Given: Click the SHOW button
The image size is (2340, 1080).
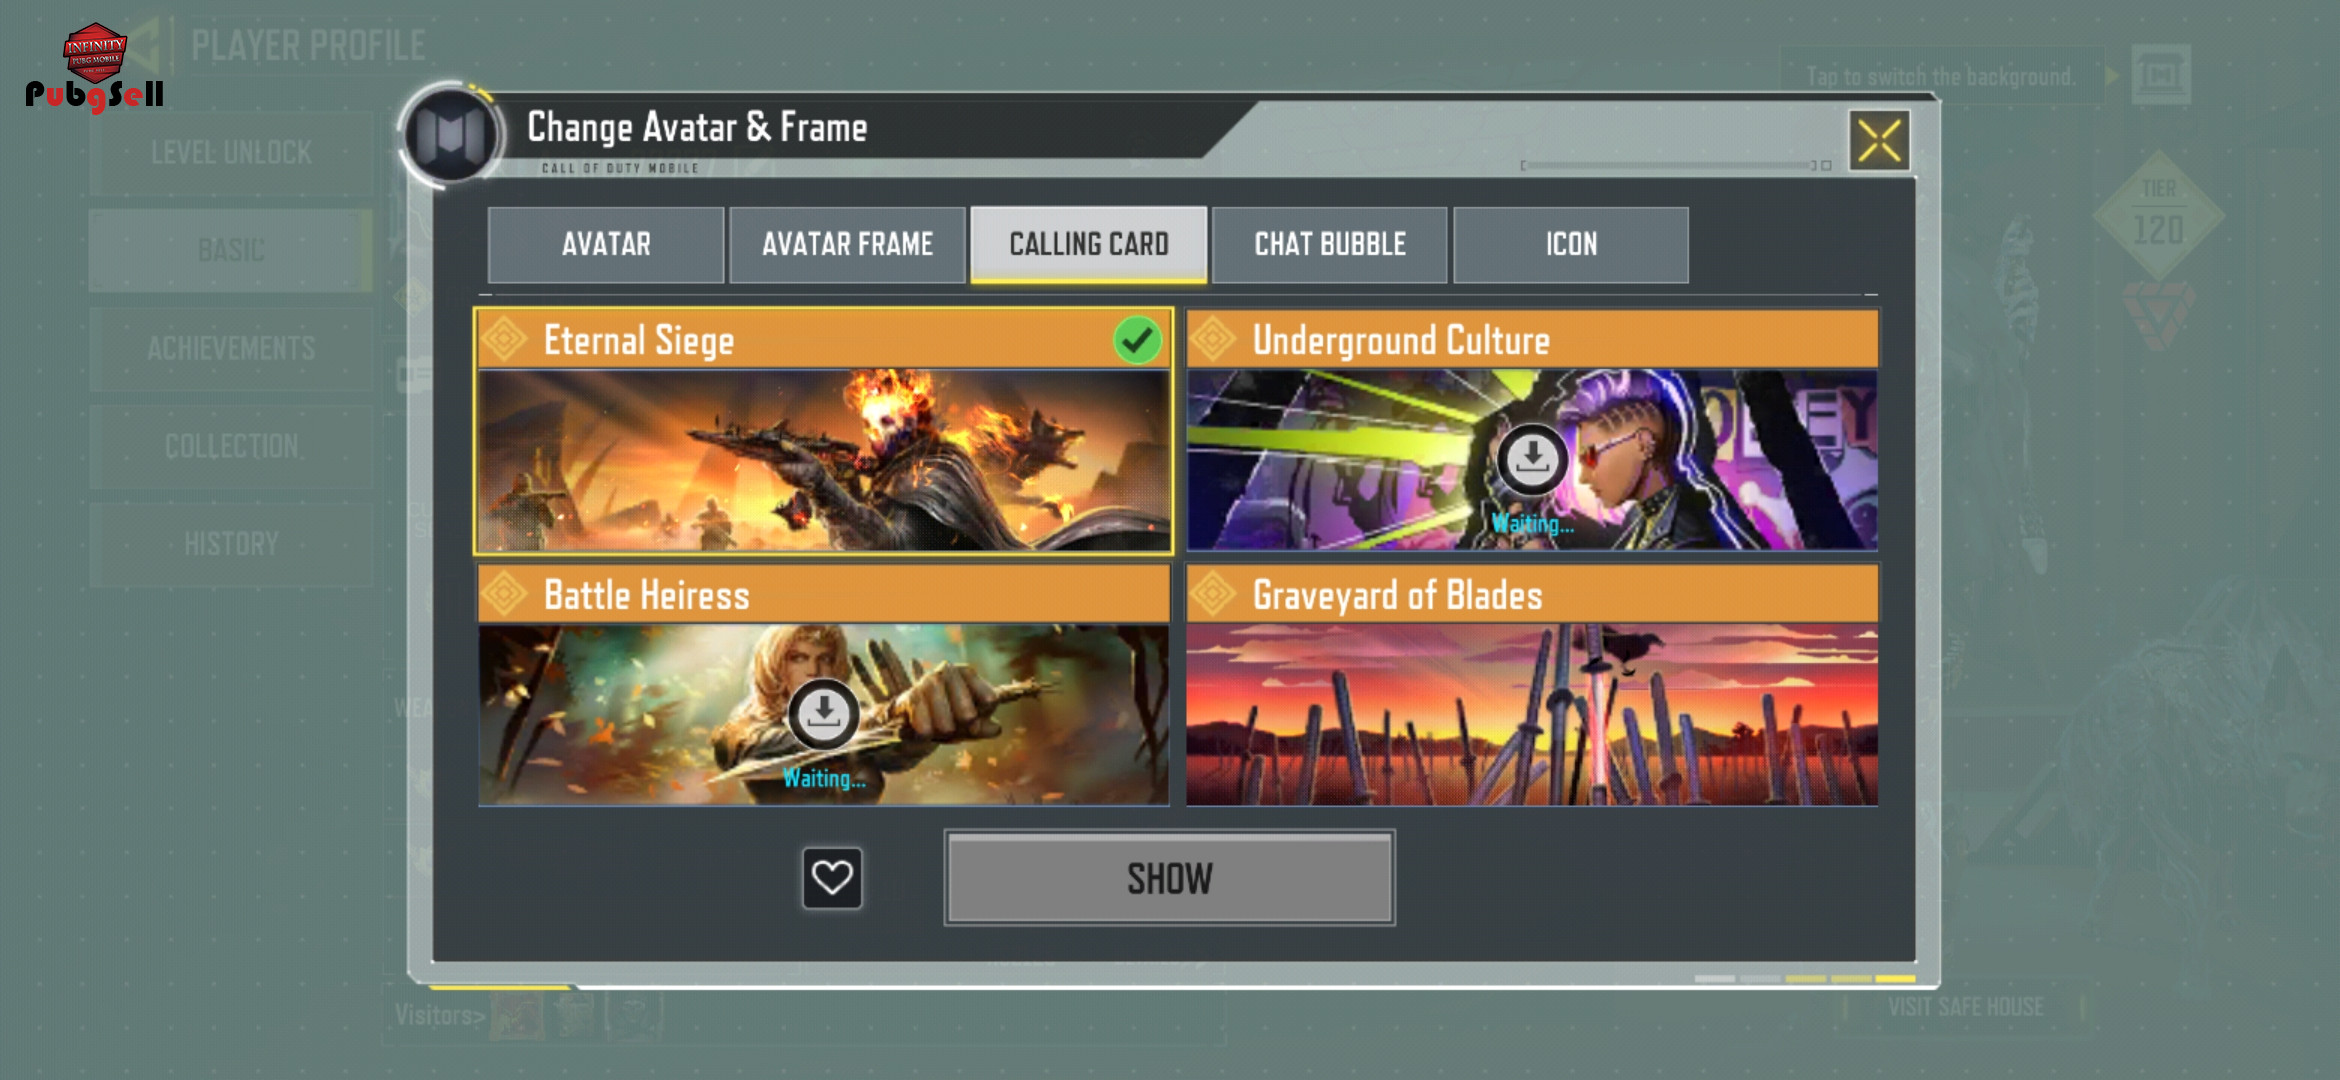Looking at the screenshot, I should (x=1170, y=879).
